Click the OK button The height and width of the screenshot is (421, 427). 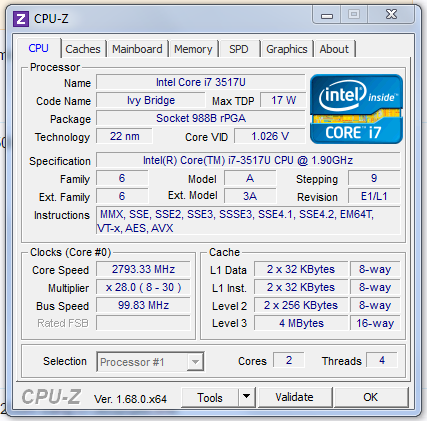coord(371,397)
